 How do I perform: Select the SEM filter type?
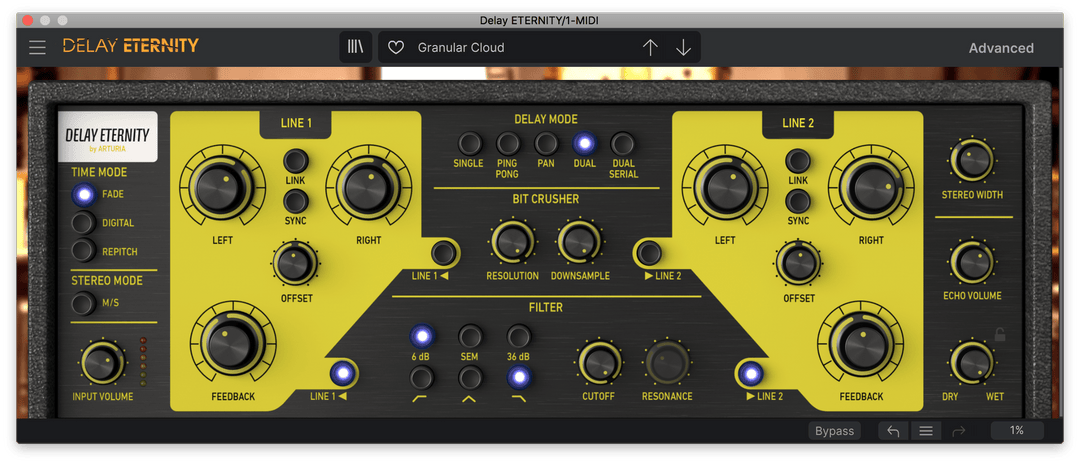pyautogui.click(x=470, y=336)
